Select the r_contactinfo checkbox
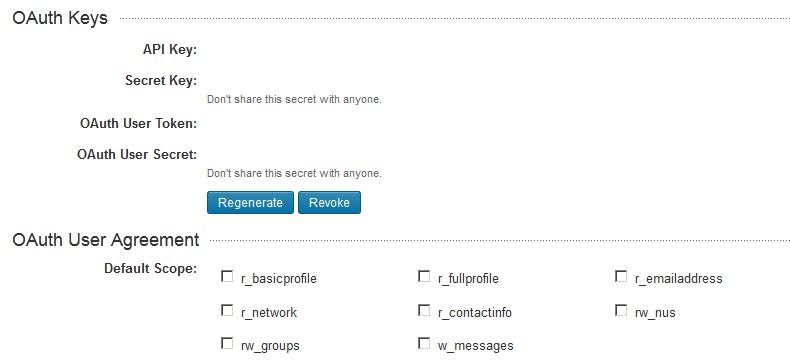 tap(424, 310)
